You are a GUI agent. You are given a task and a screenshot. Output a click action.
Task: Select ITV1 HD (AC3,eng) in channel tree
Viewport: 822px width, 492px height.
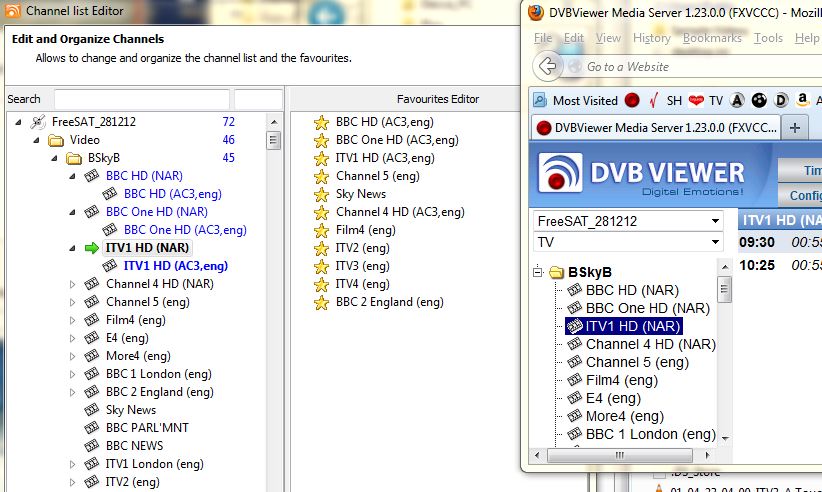176,266
